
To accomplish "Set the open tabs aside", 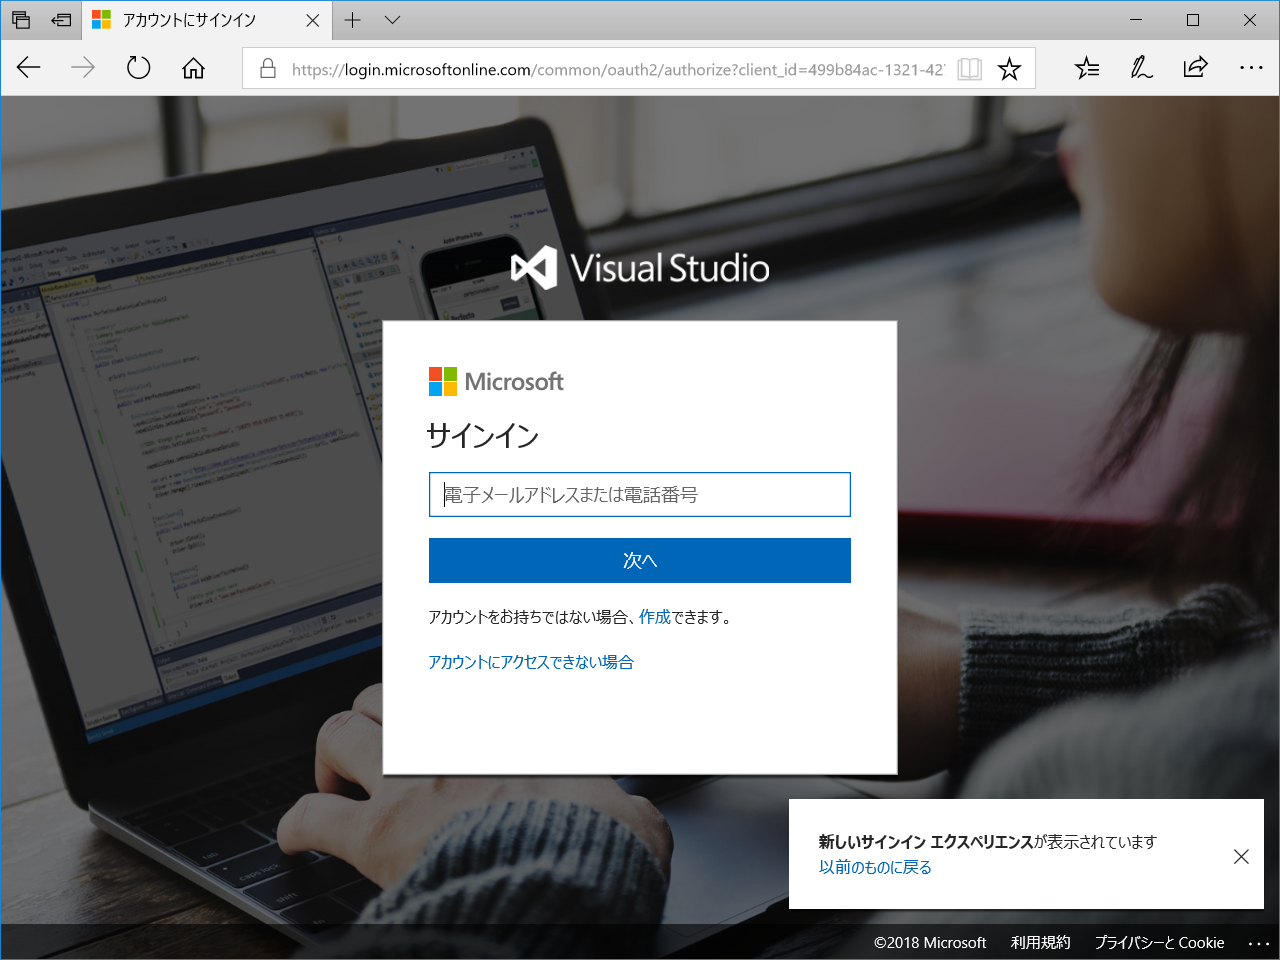I will 61,20.
